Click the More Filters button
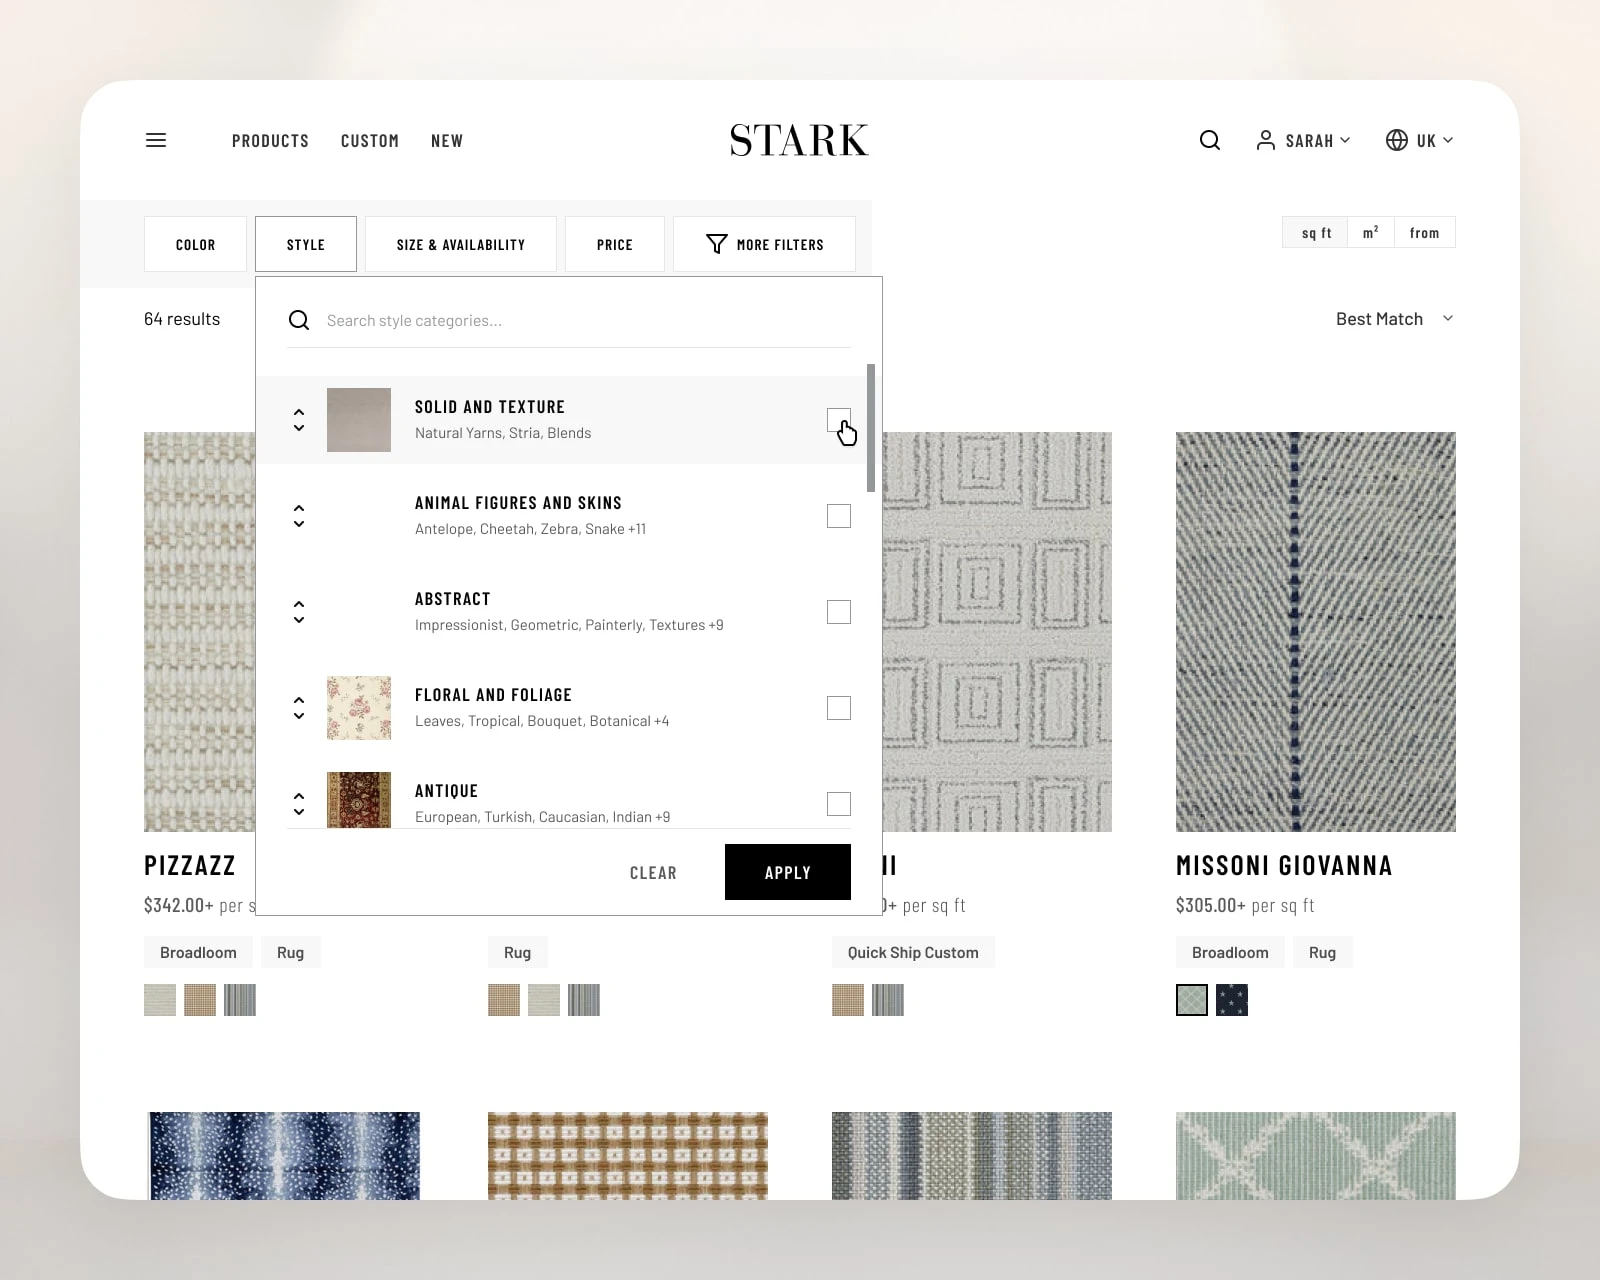This screenshot has height=1280, width=1600. (765, 244)
